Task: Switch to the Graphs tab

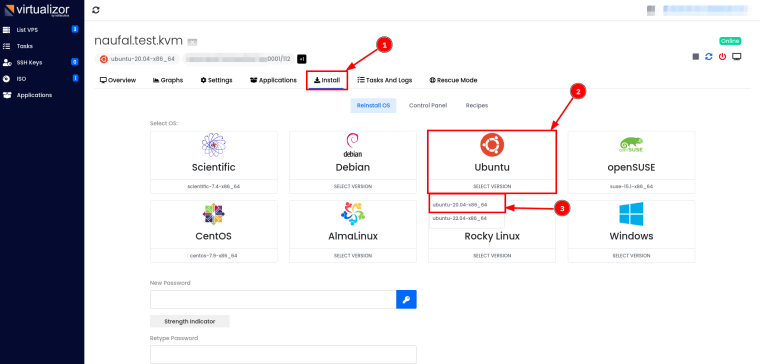Action: 168,80
